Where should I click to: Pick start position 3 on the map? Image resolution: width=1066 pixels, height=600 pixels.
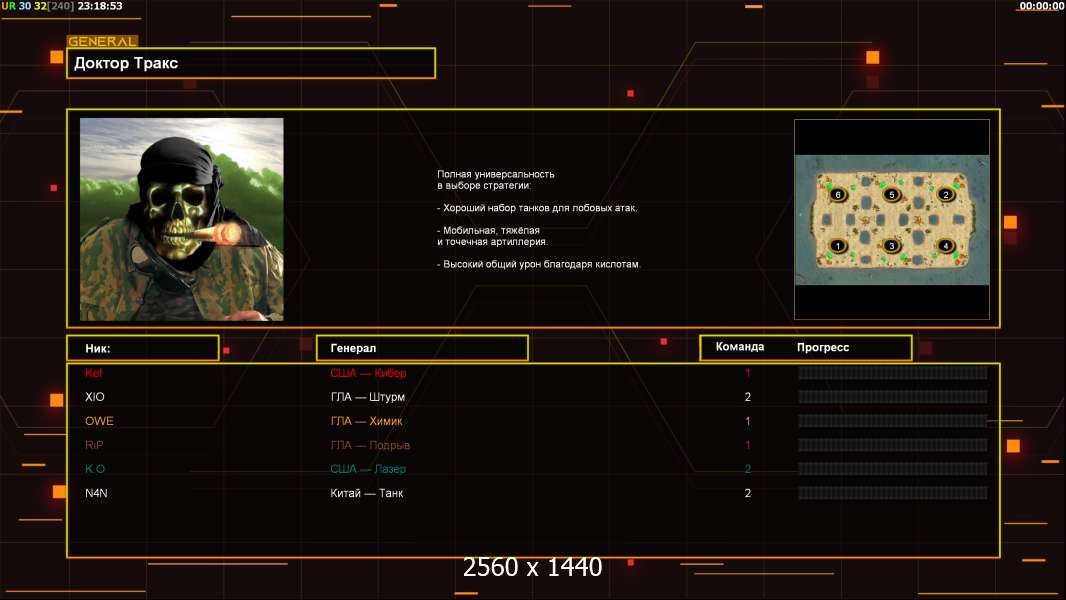click(892, 246)
